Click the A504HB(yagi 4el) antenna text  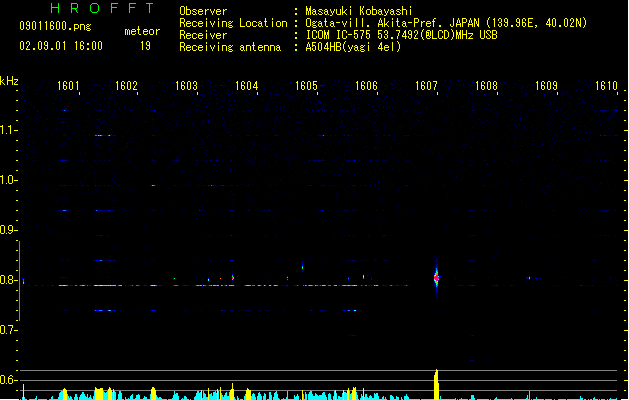pyautogui.click(x=353, y=47)
